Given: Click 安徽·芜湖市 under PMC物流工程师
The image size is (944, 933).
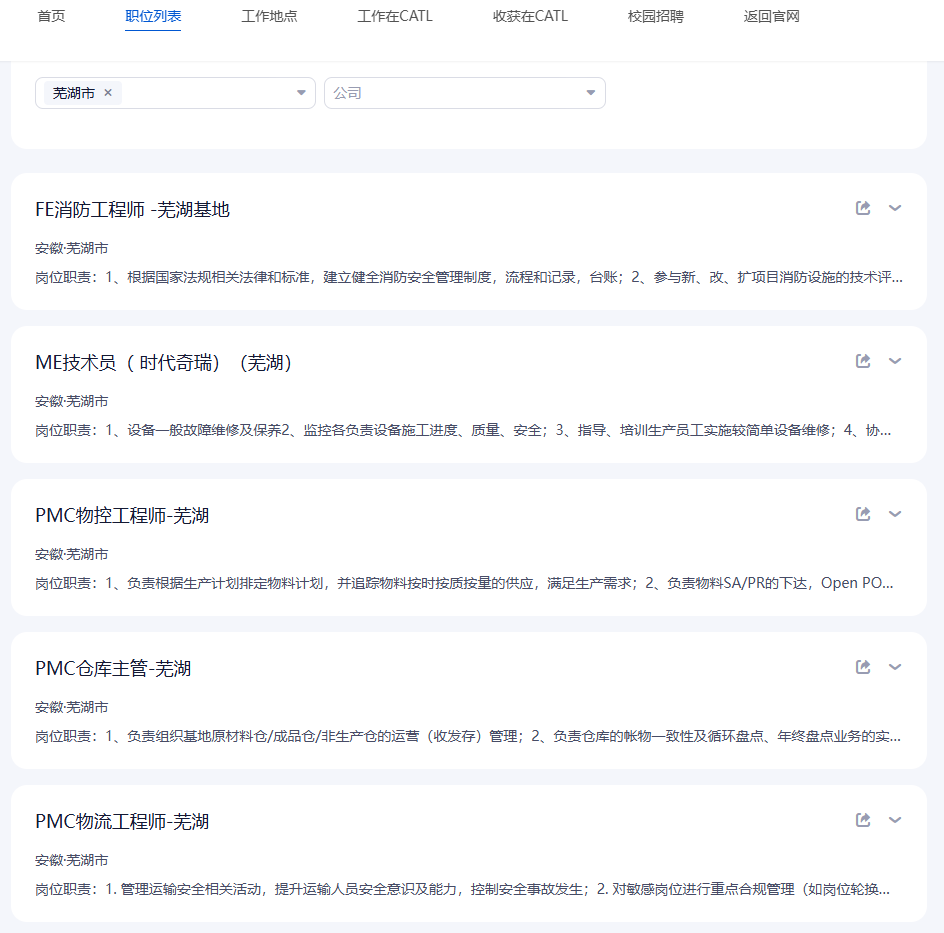Looking at the screenshot, I should click(x=72, y=860).
